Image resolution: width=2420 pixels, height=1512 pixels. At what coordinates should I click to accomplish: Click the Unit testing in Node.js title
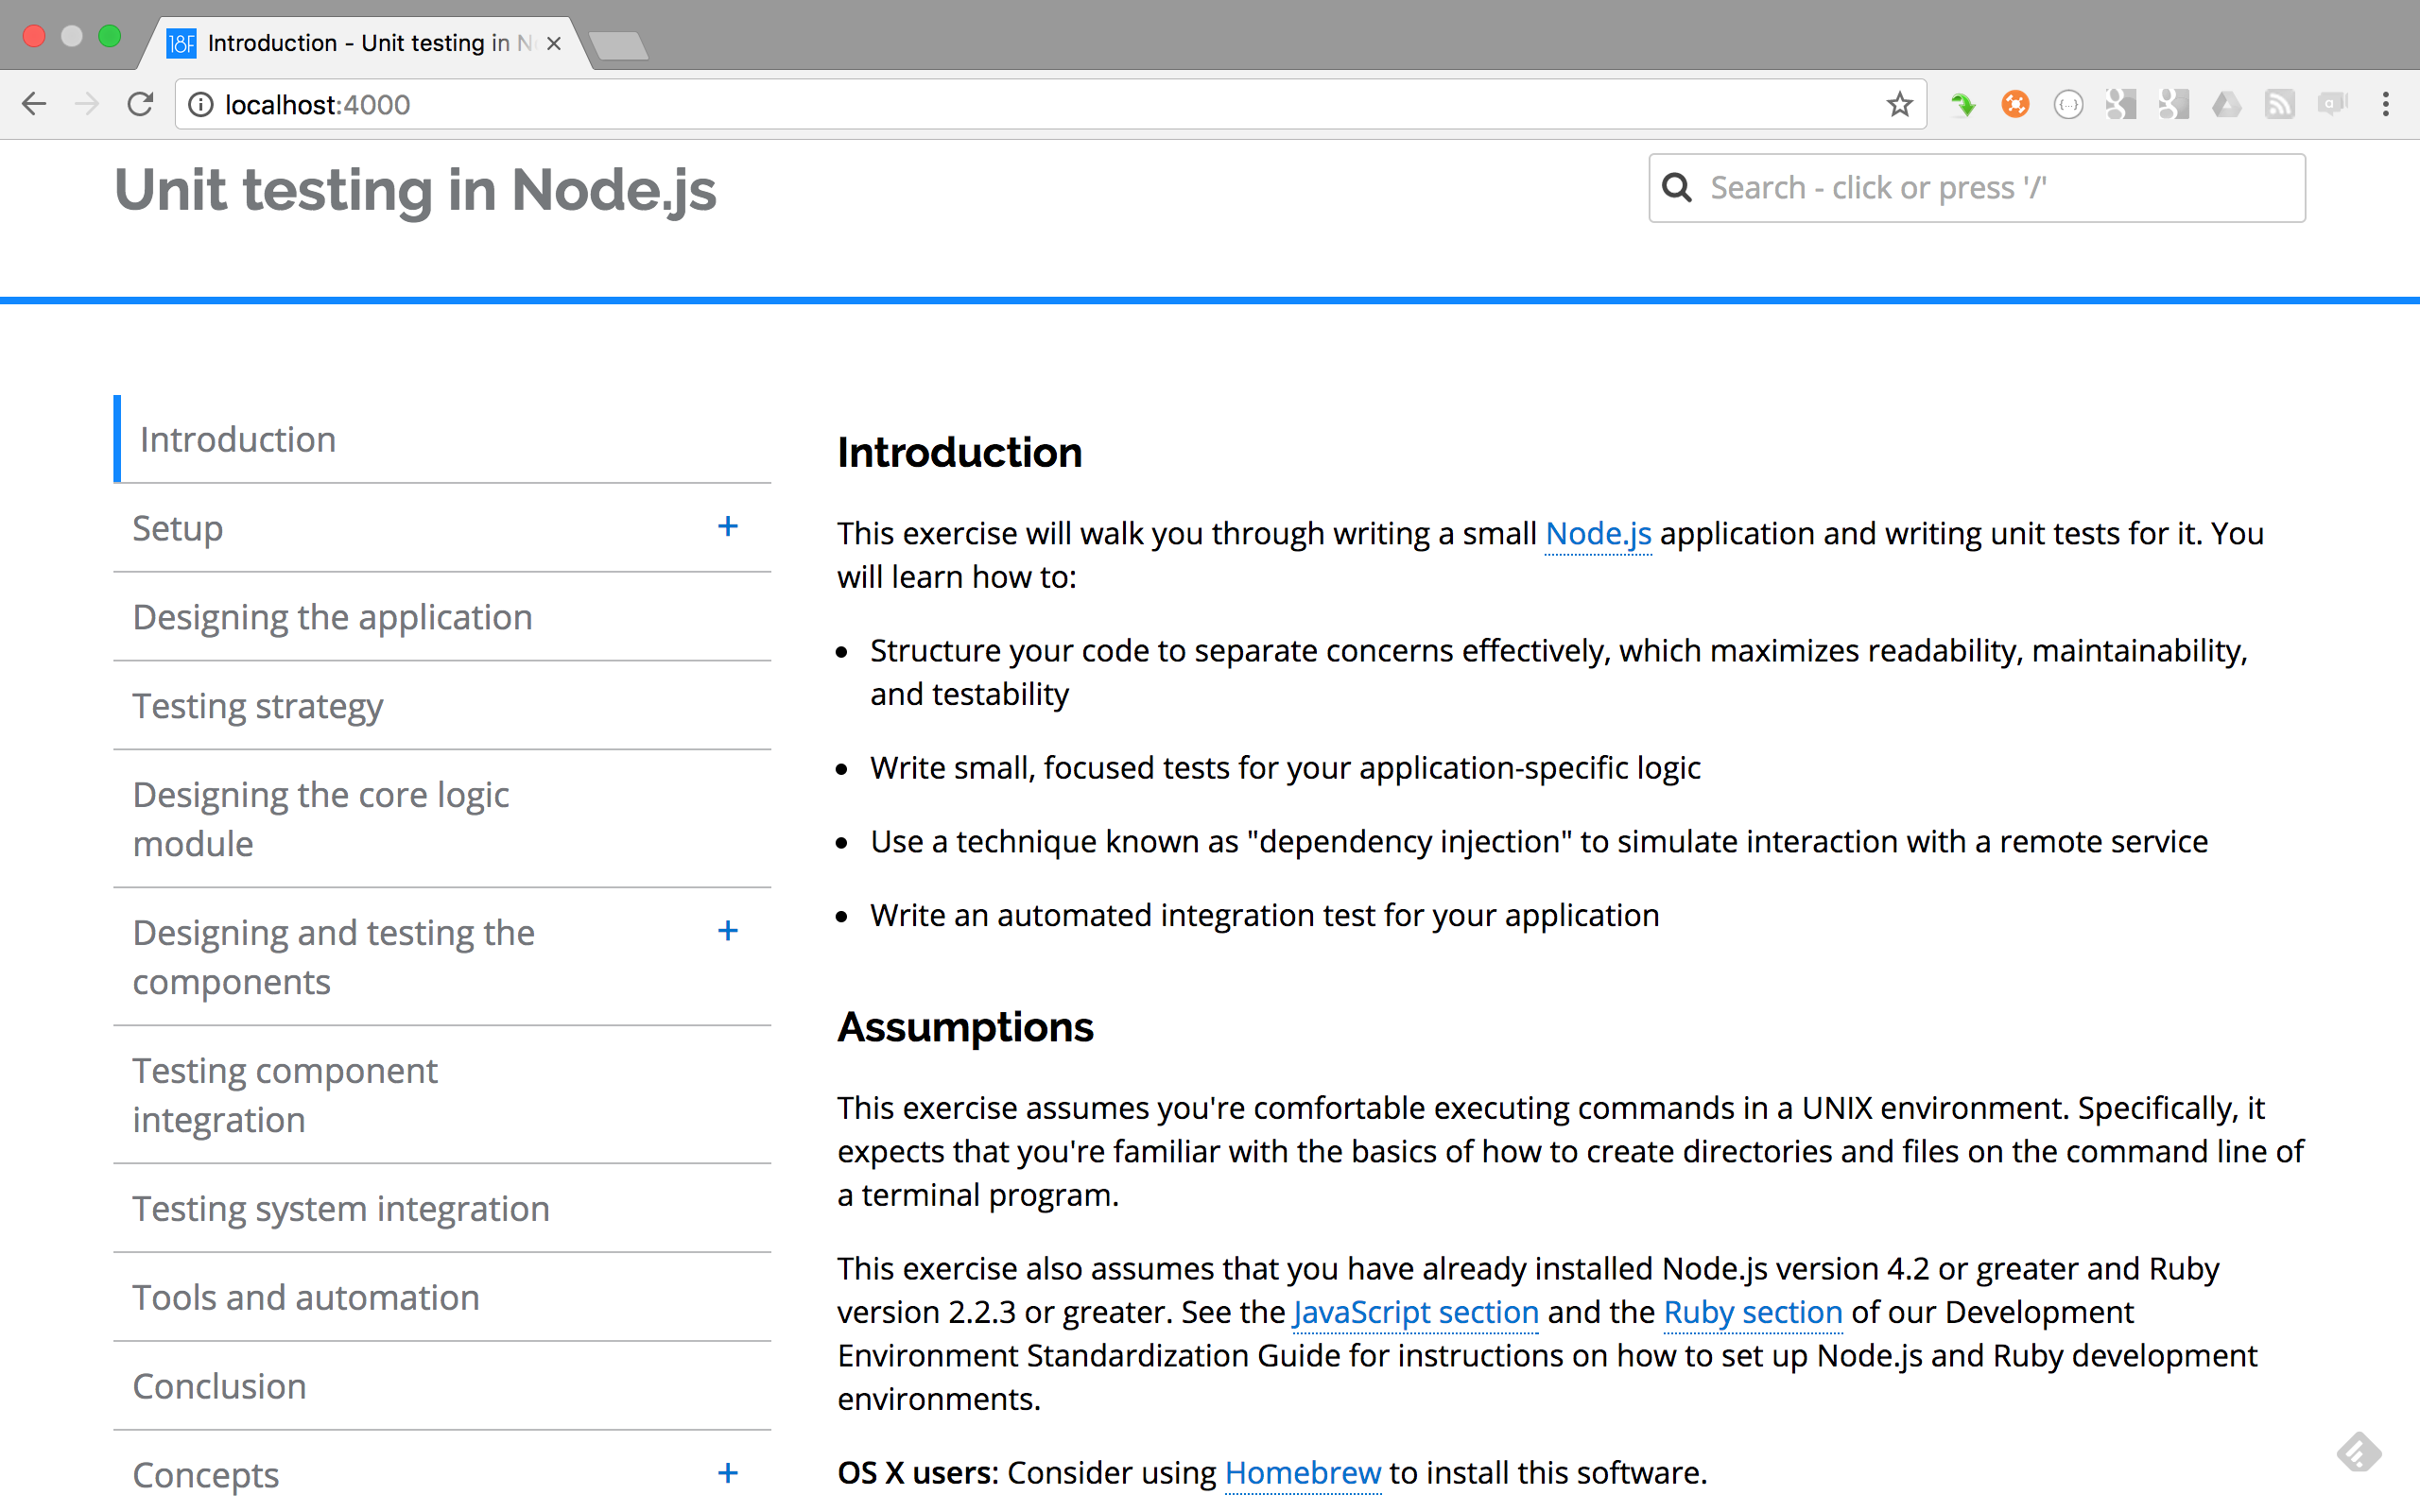(x=416, y=189)
